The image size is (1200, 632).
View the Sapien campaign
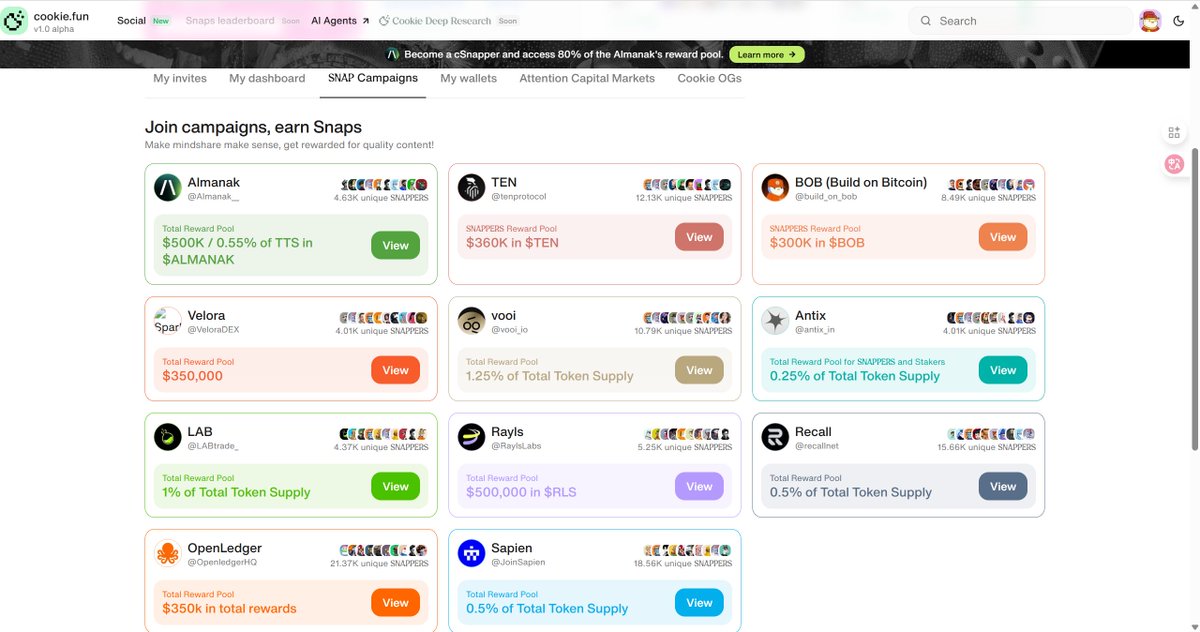(699, 602)
